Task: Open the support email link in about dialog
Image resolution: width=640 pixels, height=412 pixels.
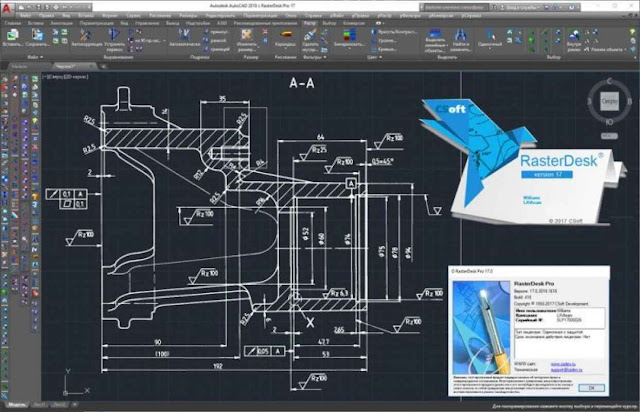Action: 567,370
